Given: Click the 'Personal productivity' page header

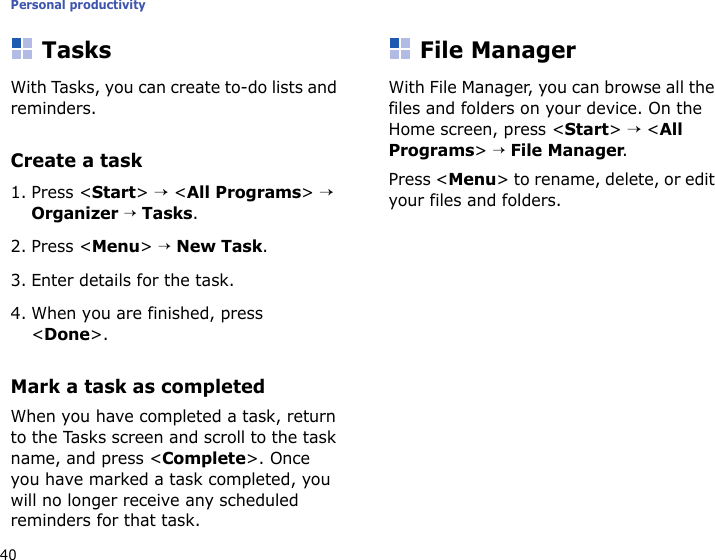Looking at the screenshot, I should (x=79, y=6).
